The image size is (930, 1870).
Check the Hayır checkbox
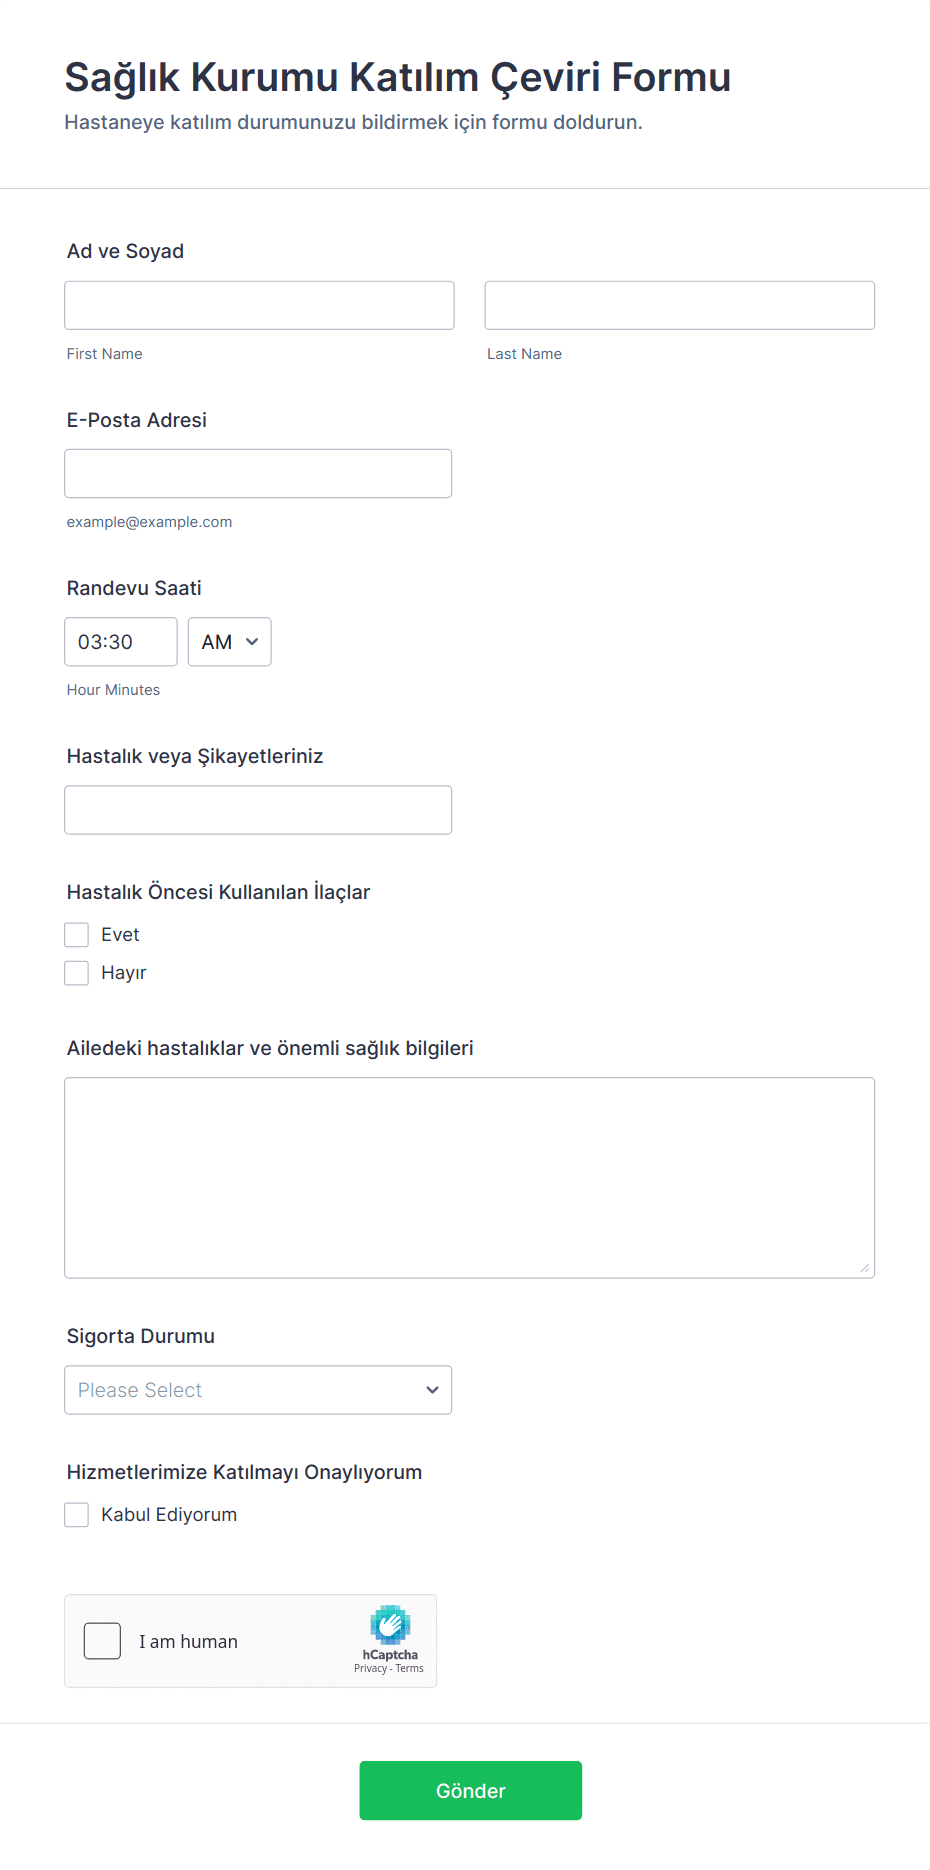click(x=77, y=973)
